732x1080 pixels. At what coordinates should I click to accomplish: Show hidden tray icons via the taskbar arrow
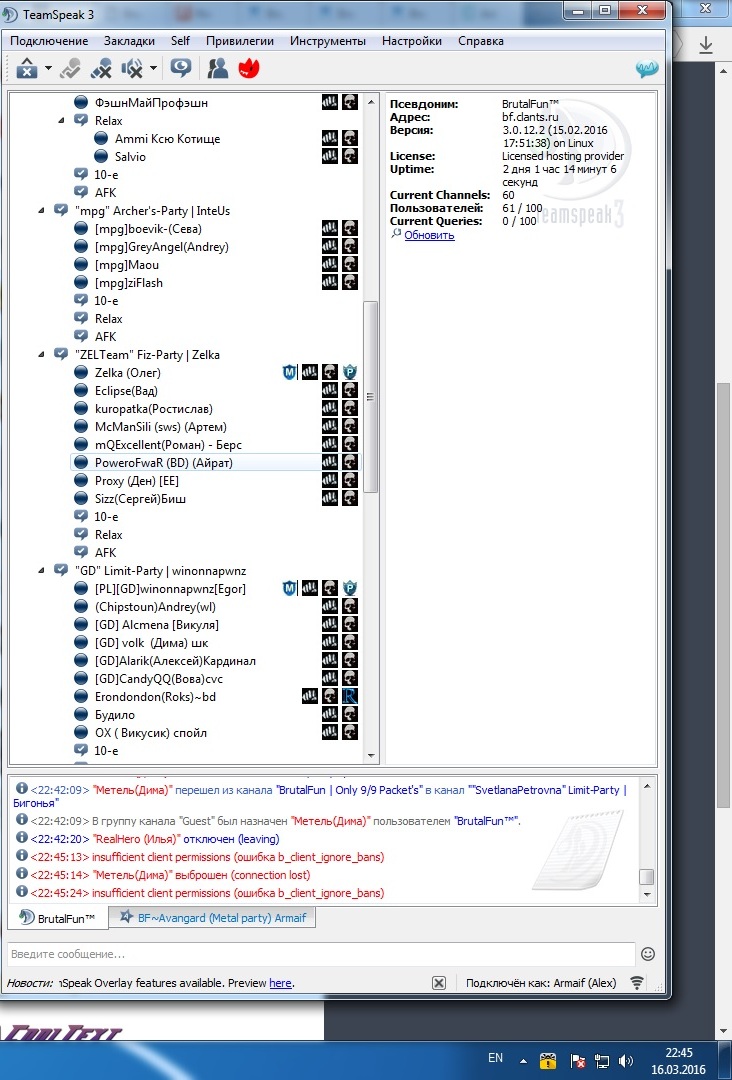pos(523,1061)
